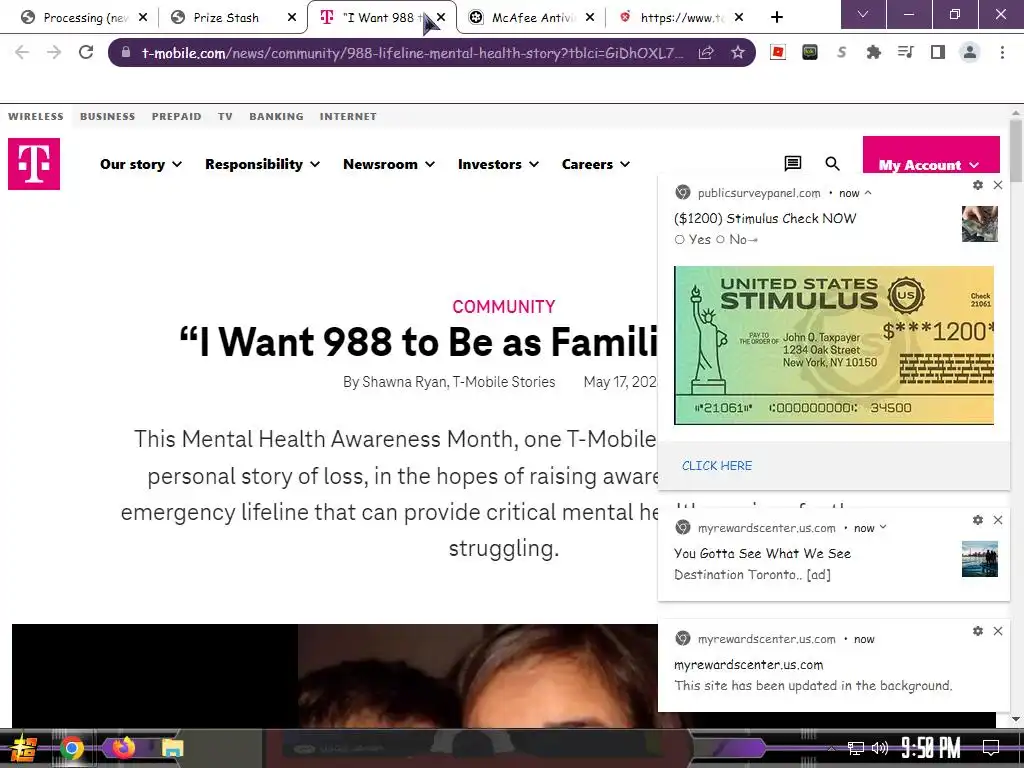Click the dark green extension icon
This screenshot has height=768, width=1024.
[x=810, y=52]
